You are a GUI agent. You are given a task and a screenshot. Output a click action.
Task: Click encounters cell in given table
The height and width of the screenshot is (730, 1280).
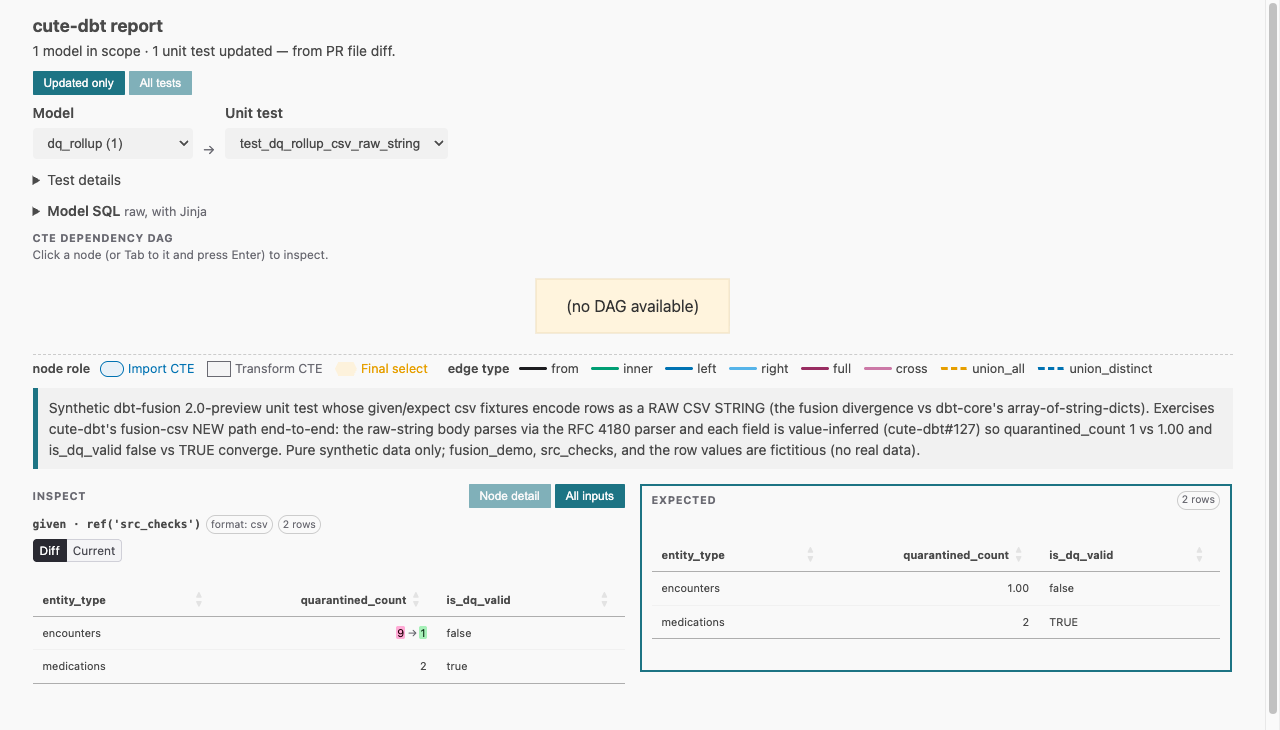click(72, 633)
